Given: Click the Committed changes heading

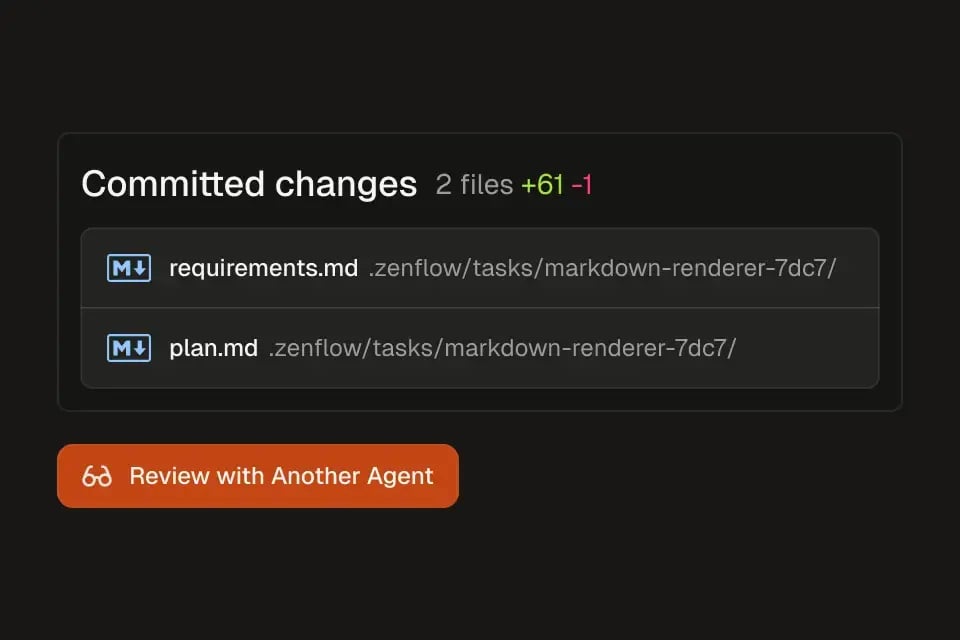Looking at the screenshot, I should click(x=249, y=184).
